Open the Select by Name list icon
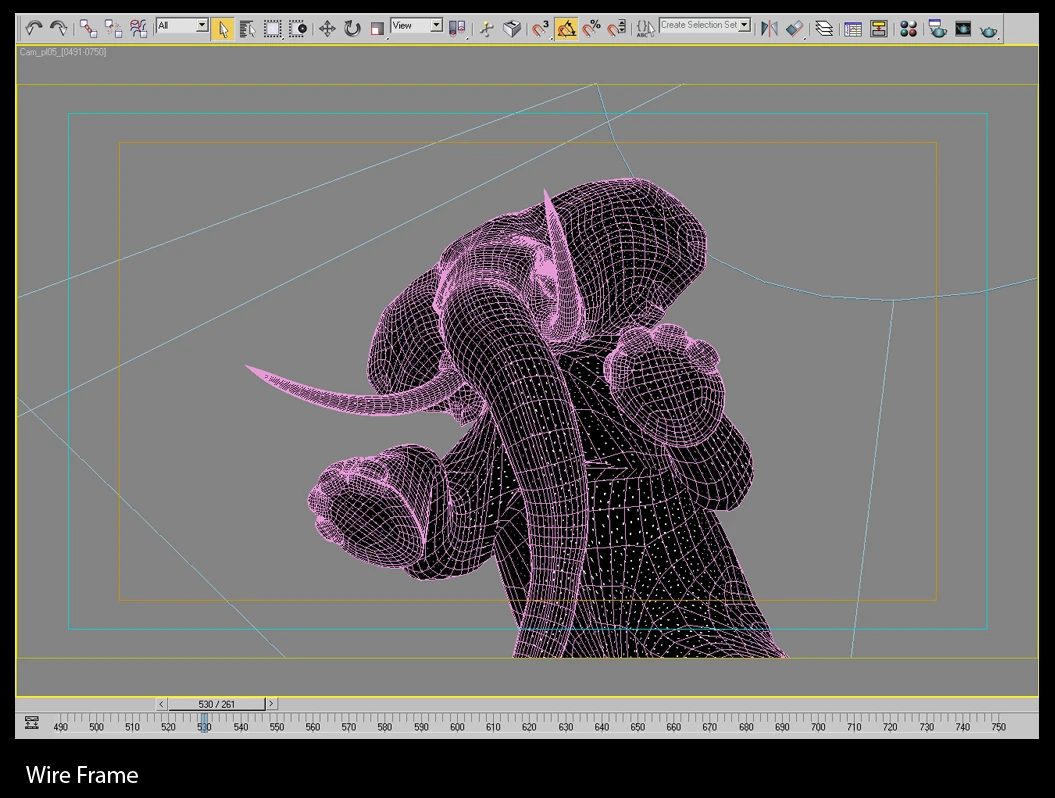 click(247, 29)
